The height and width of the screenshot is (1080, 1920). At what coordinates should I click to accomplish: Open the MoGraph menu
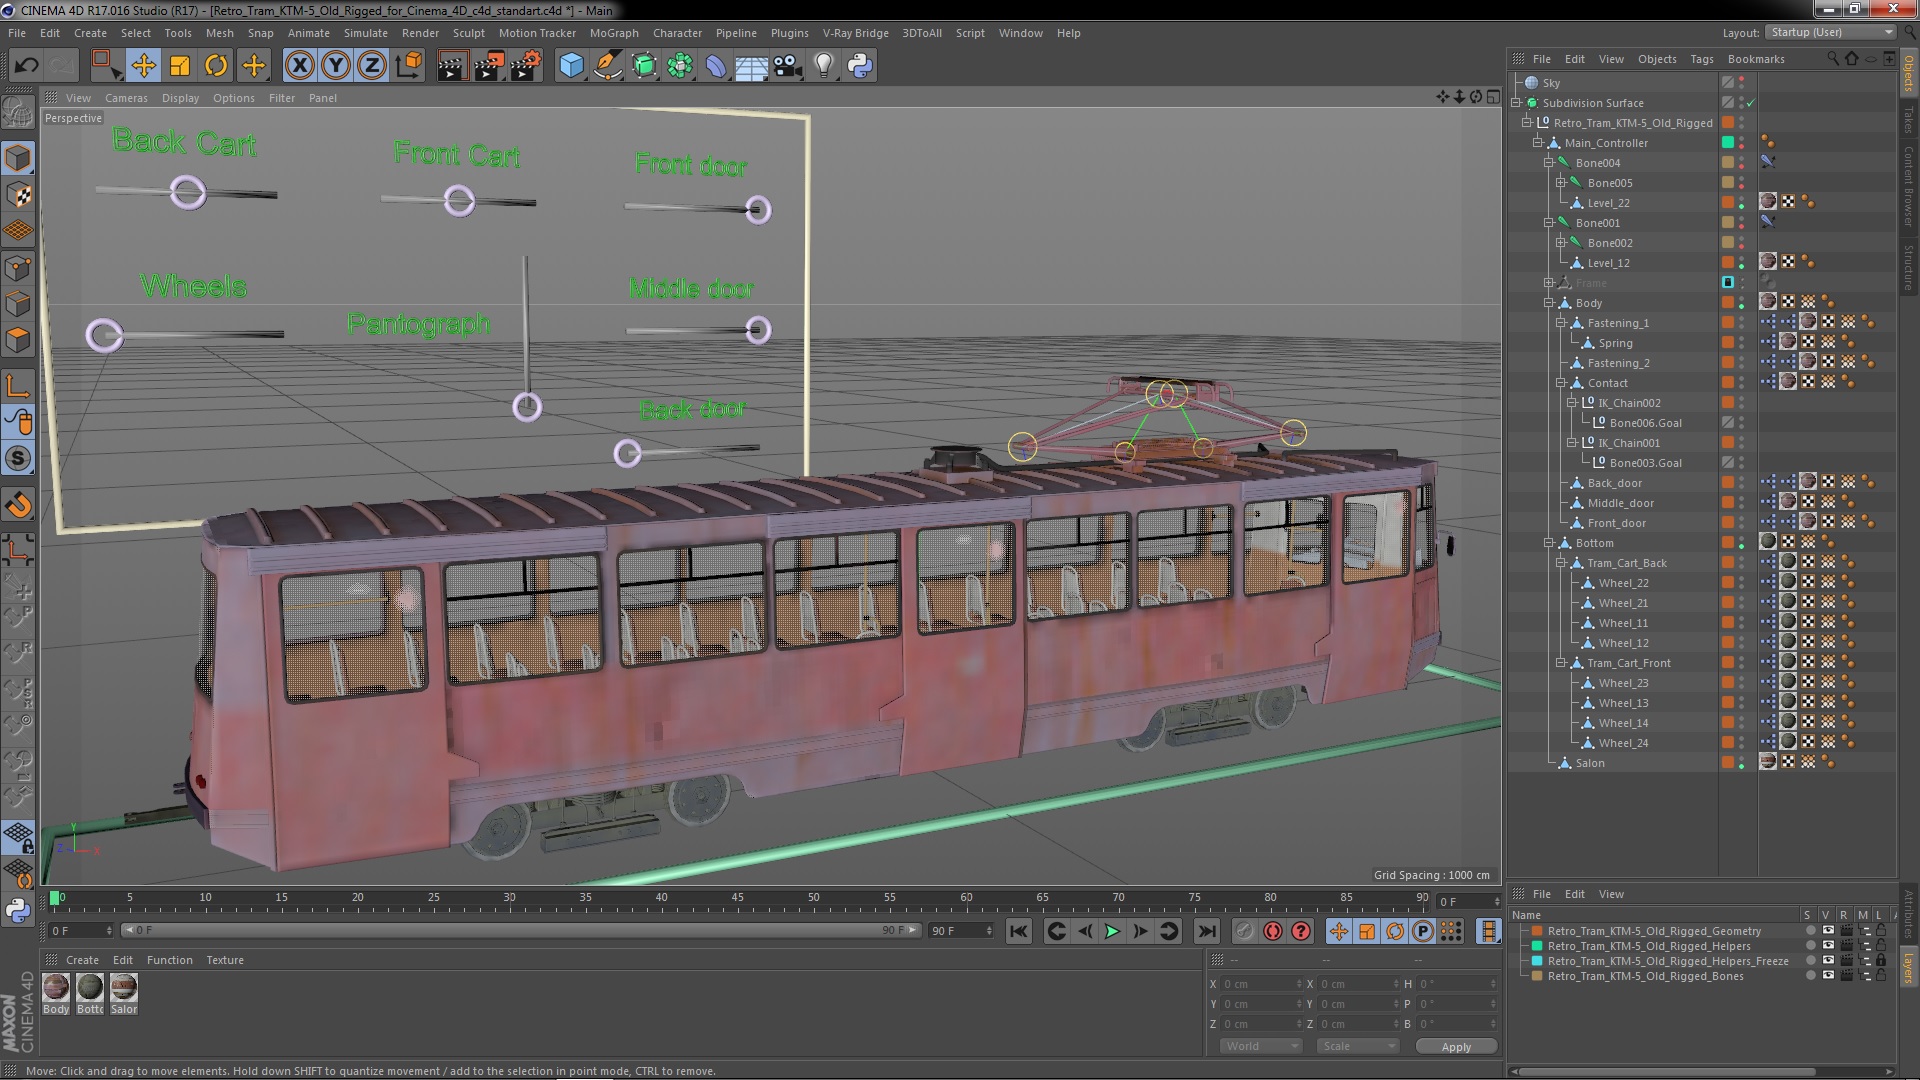613,33
